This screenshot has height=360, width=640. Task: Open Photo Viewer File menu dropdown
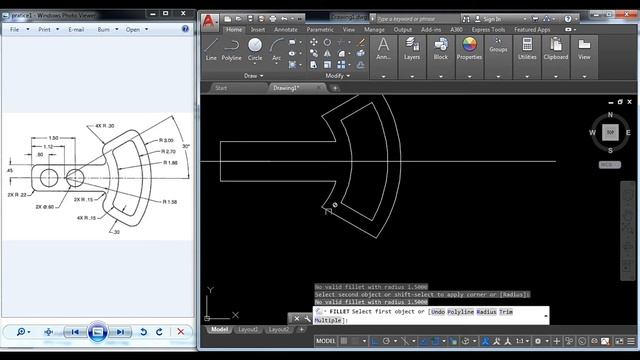coord(19,29)
